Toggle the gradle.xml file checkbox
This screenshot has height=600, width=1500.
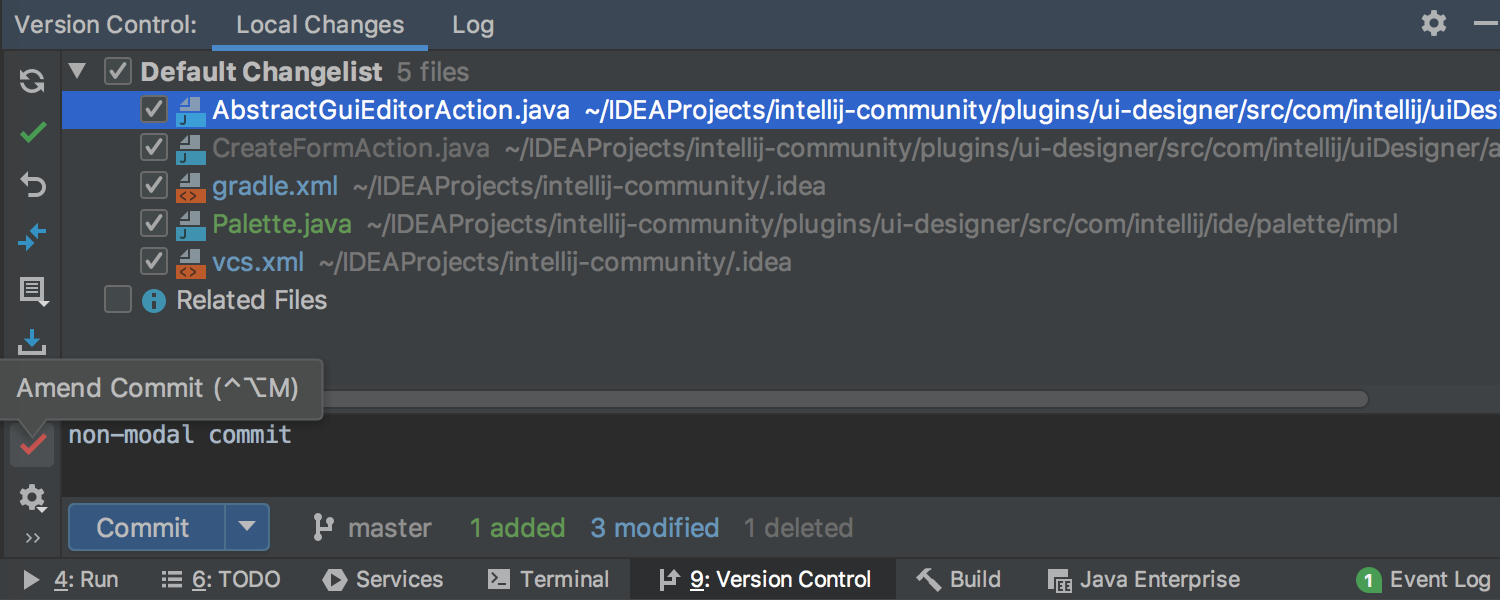[x=153, y=186]
